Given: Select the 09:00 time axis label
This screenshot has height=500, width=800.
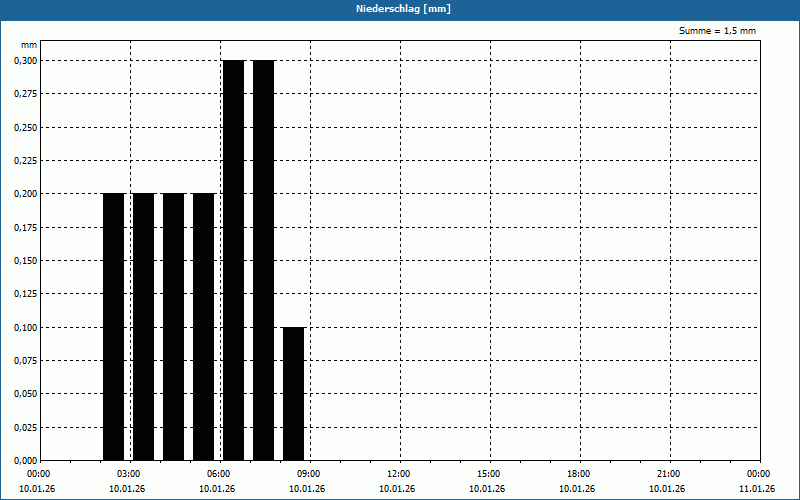Looking at the screenshot, I should point(308,474).
